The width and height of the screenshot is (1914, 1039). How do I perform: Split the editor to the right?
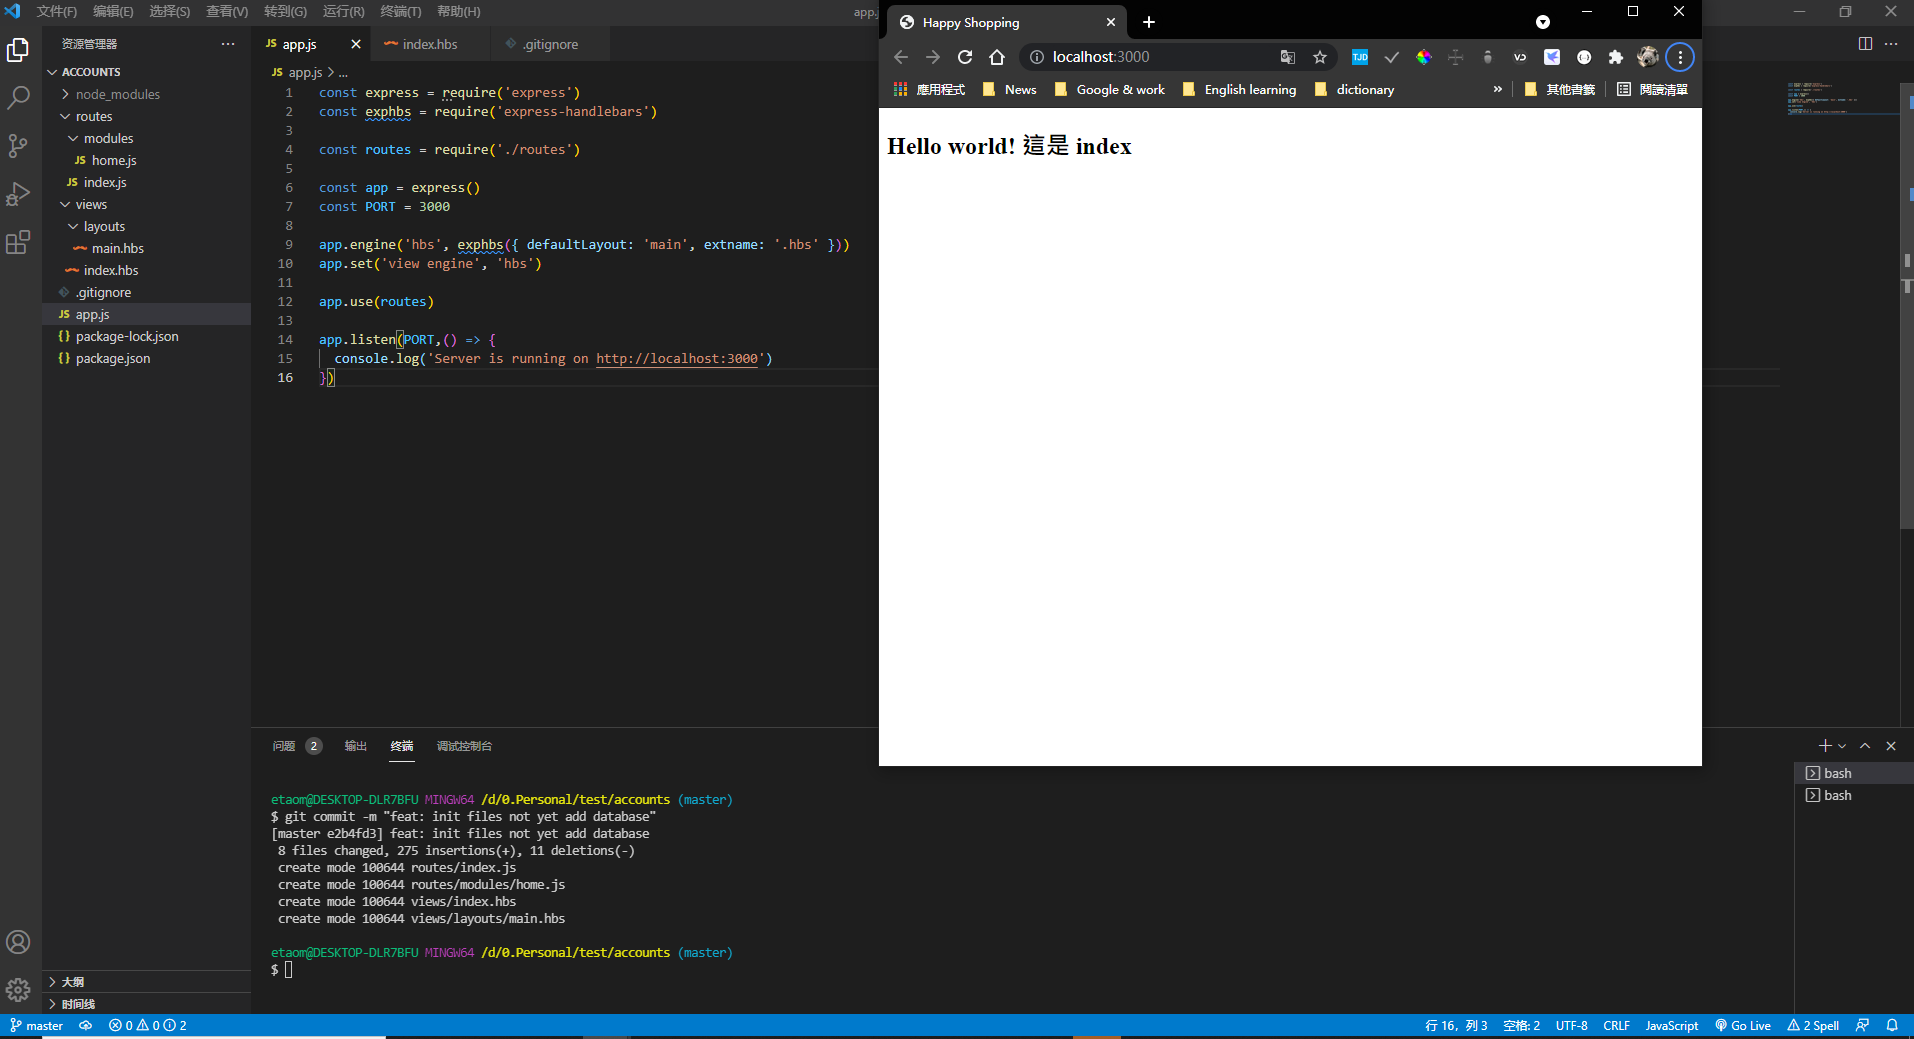click(x=1865, y=44)
